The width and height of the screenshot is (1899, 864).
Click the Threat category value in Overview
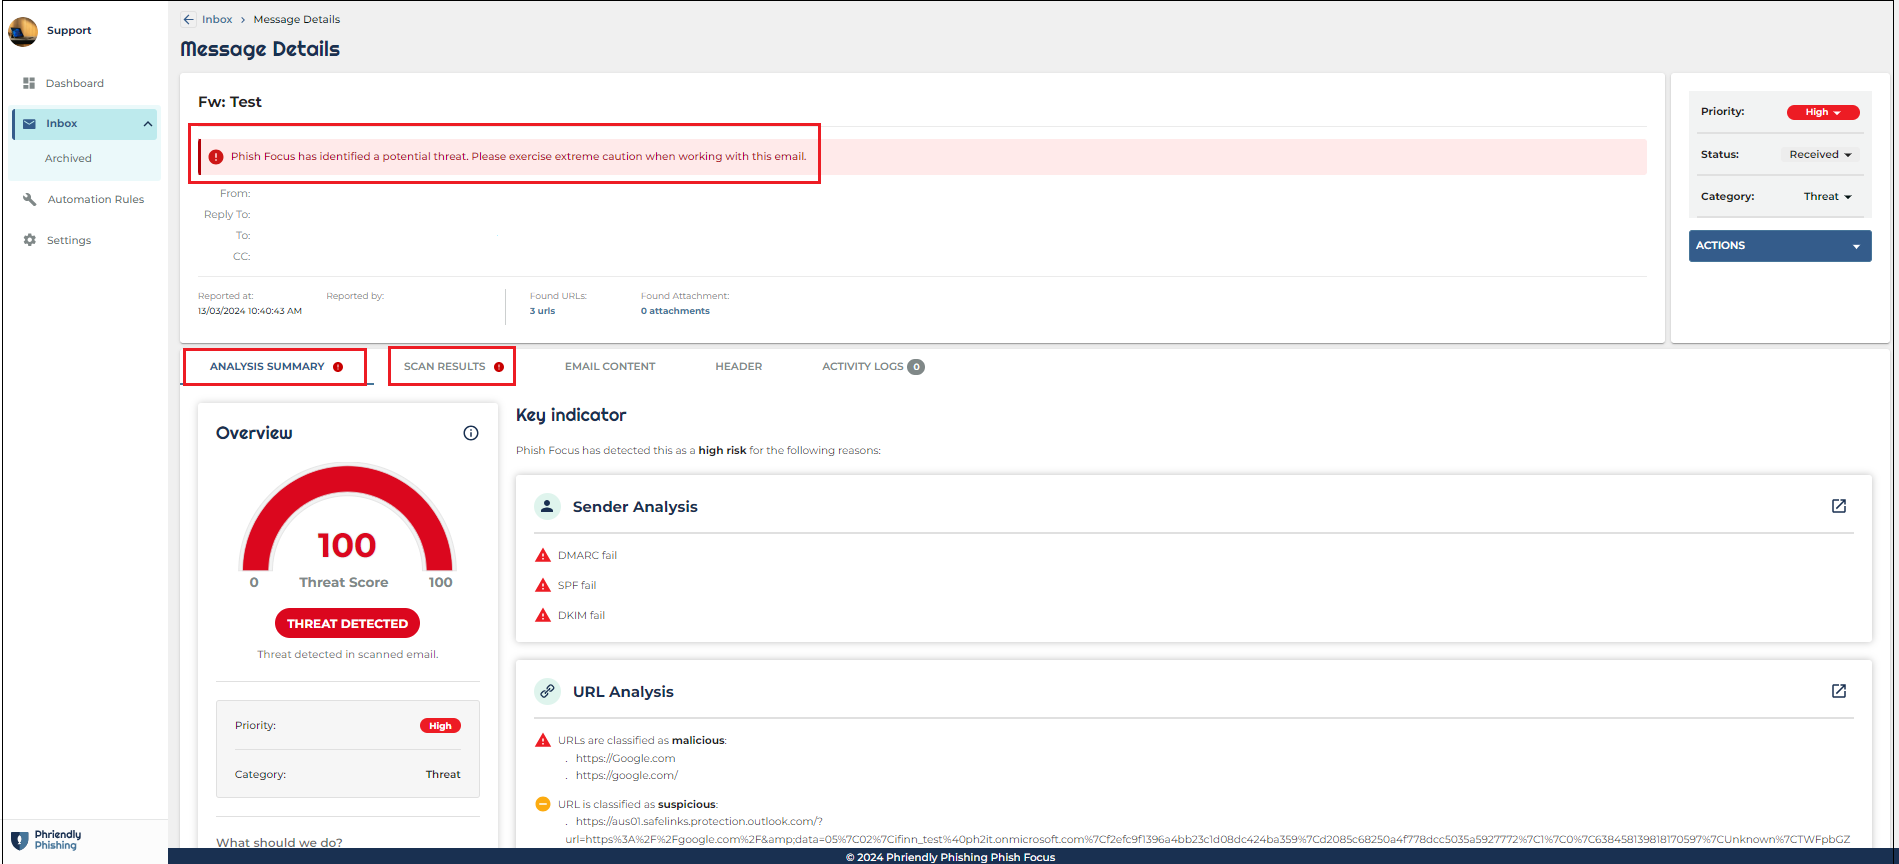443,774
